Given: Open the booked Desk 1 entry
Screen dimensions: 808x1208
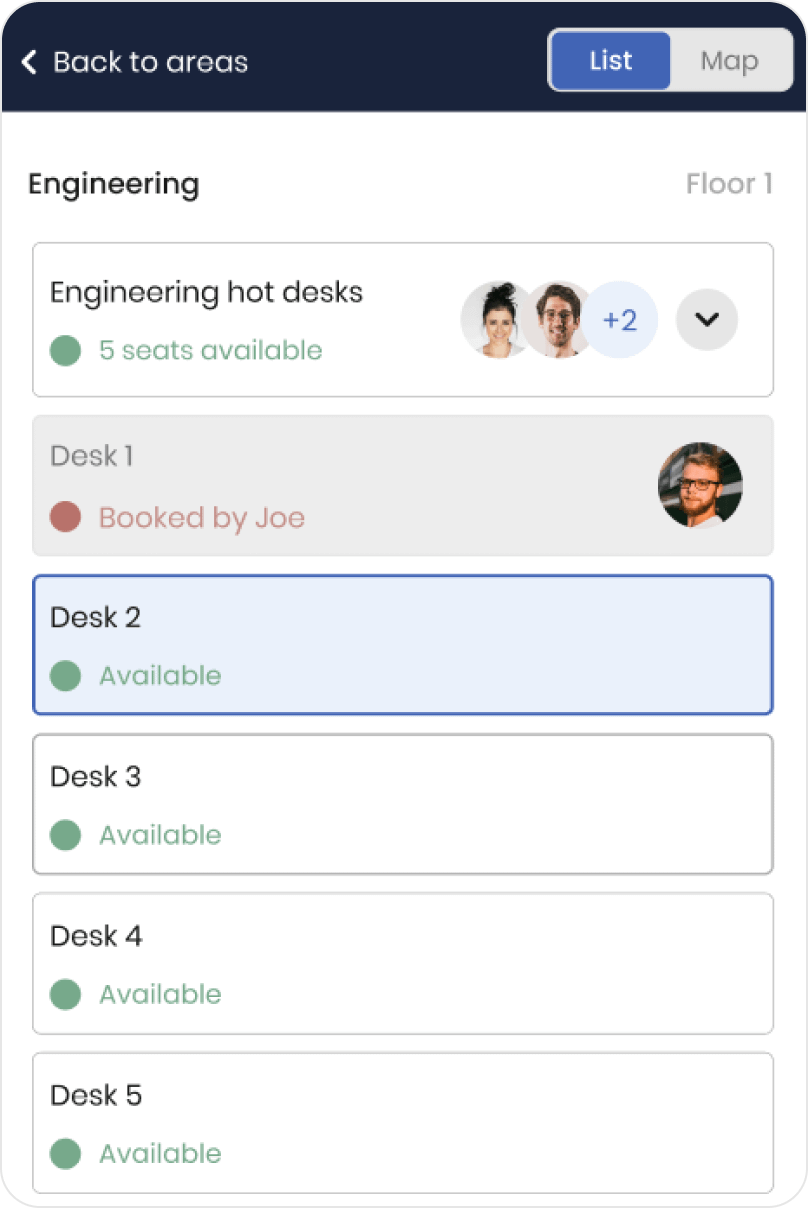Looking at the screenshot, I should (403, 486).
